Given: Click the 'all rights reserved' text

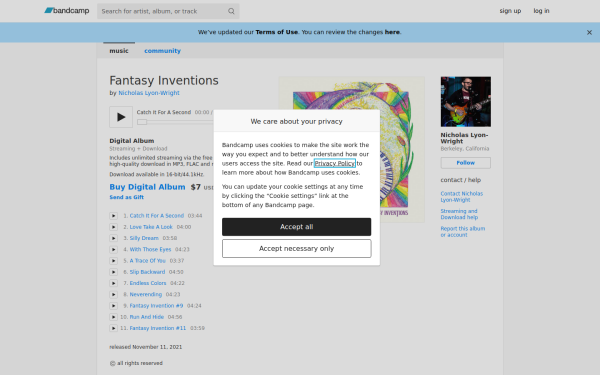Looking at the screenshot, I should click(140, 363).
